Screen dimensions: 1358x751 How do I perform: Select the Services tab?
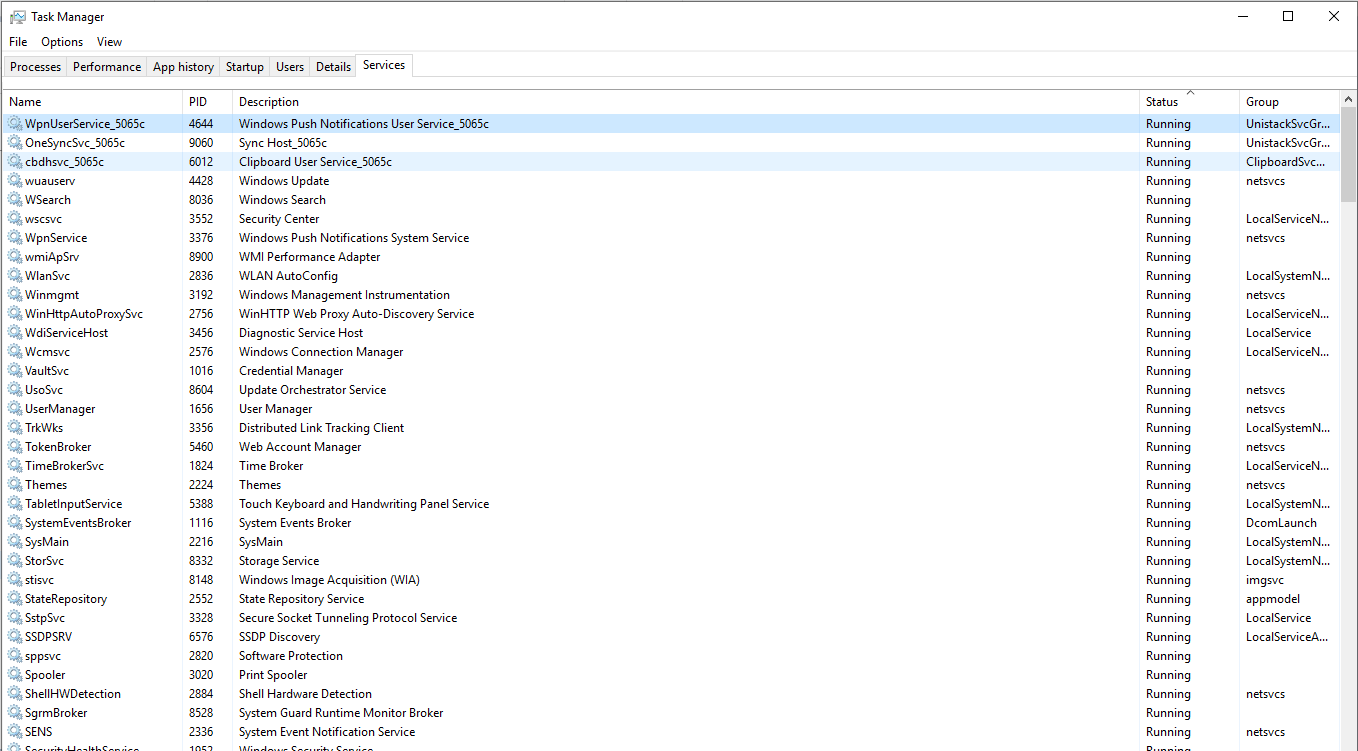[x=384, y=65]
